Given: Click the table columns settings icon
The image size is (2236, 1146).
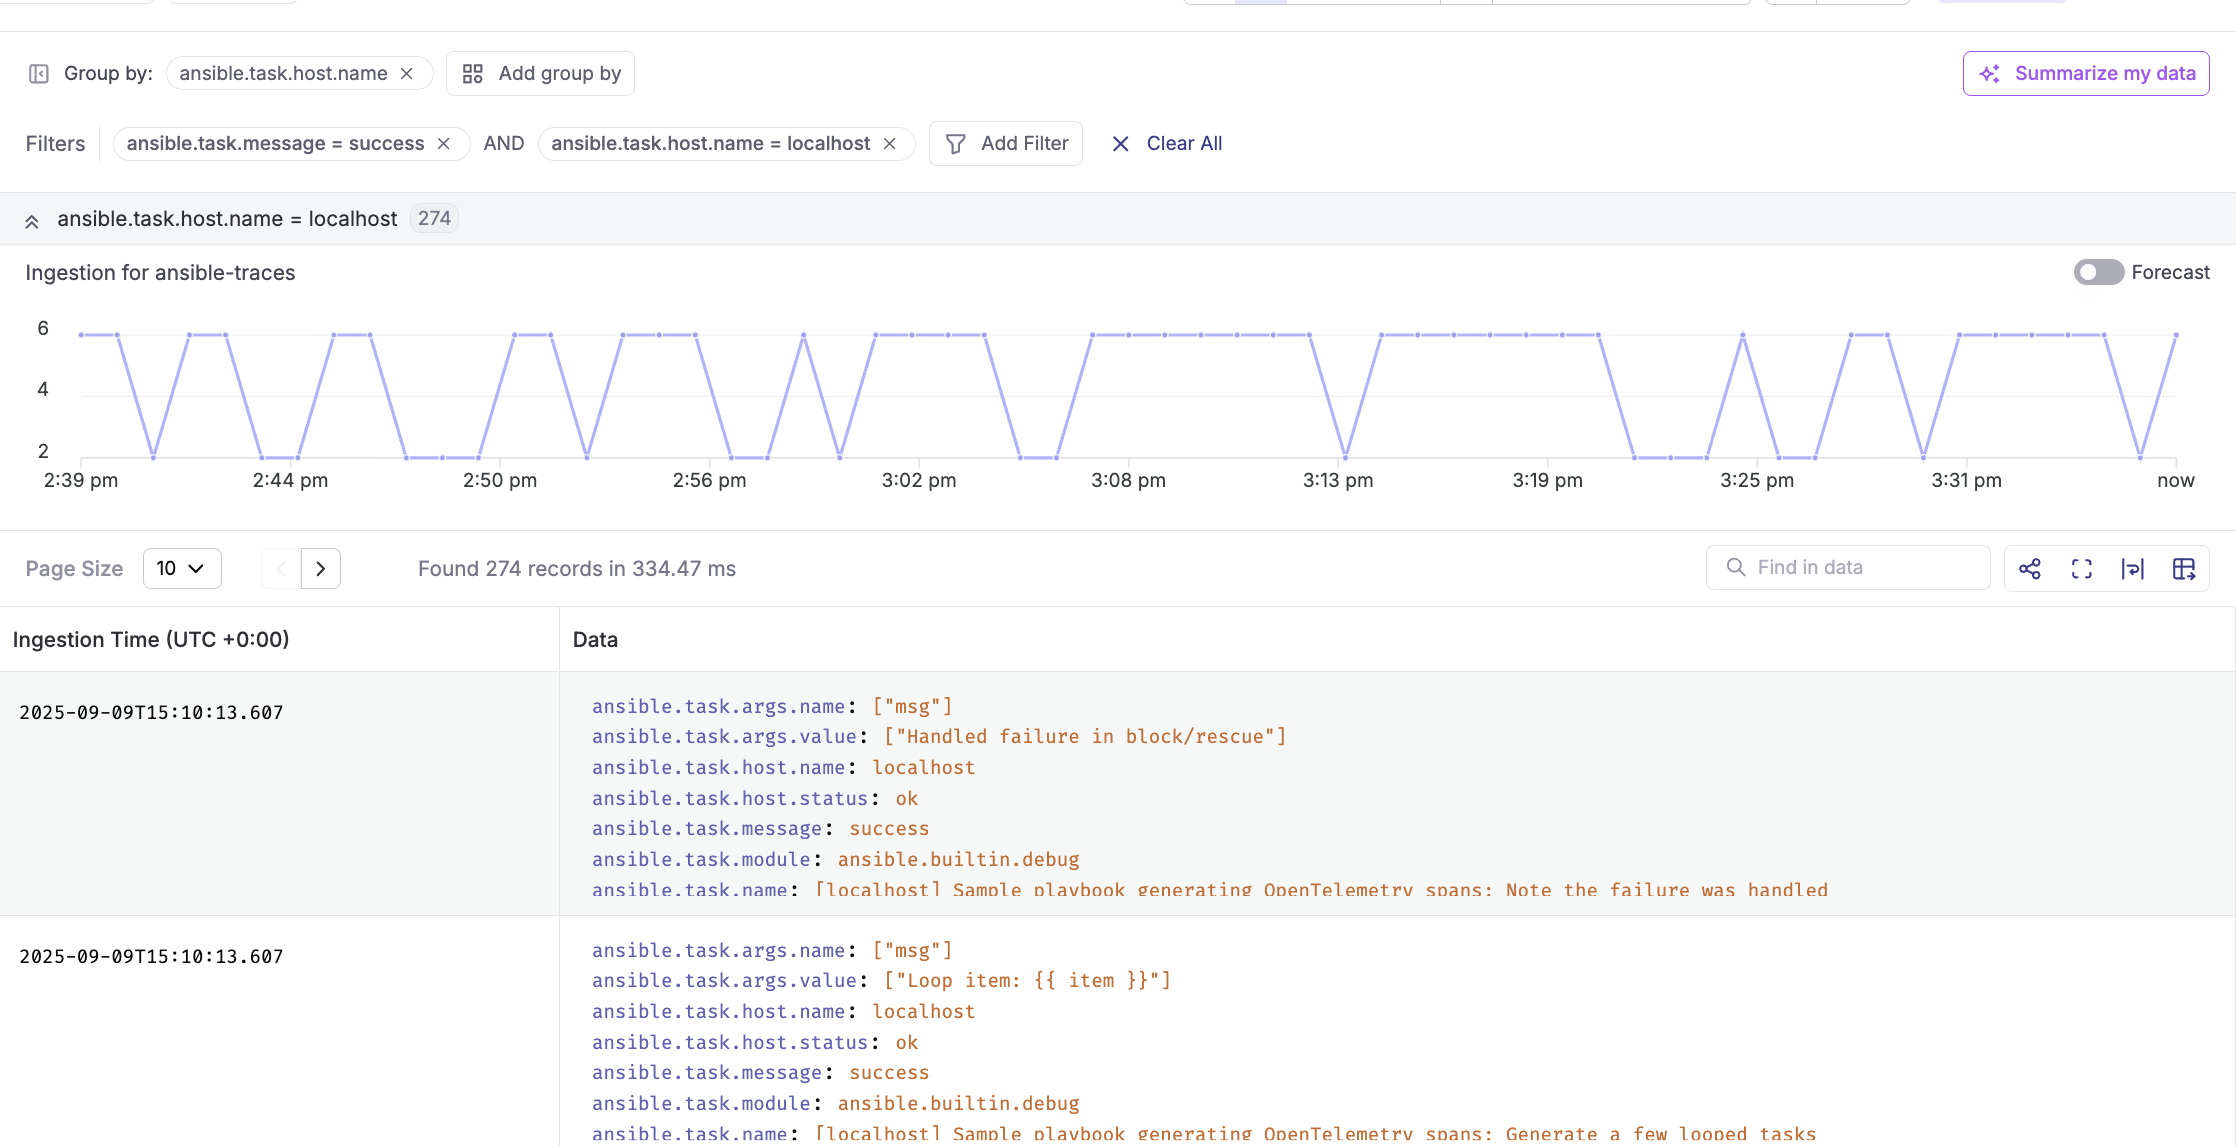Looking at the screenshot, I should pos(2184,569).
